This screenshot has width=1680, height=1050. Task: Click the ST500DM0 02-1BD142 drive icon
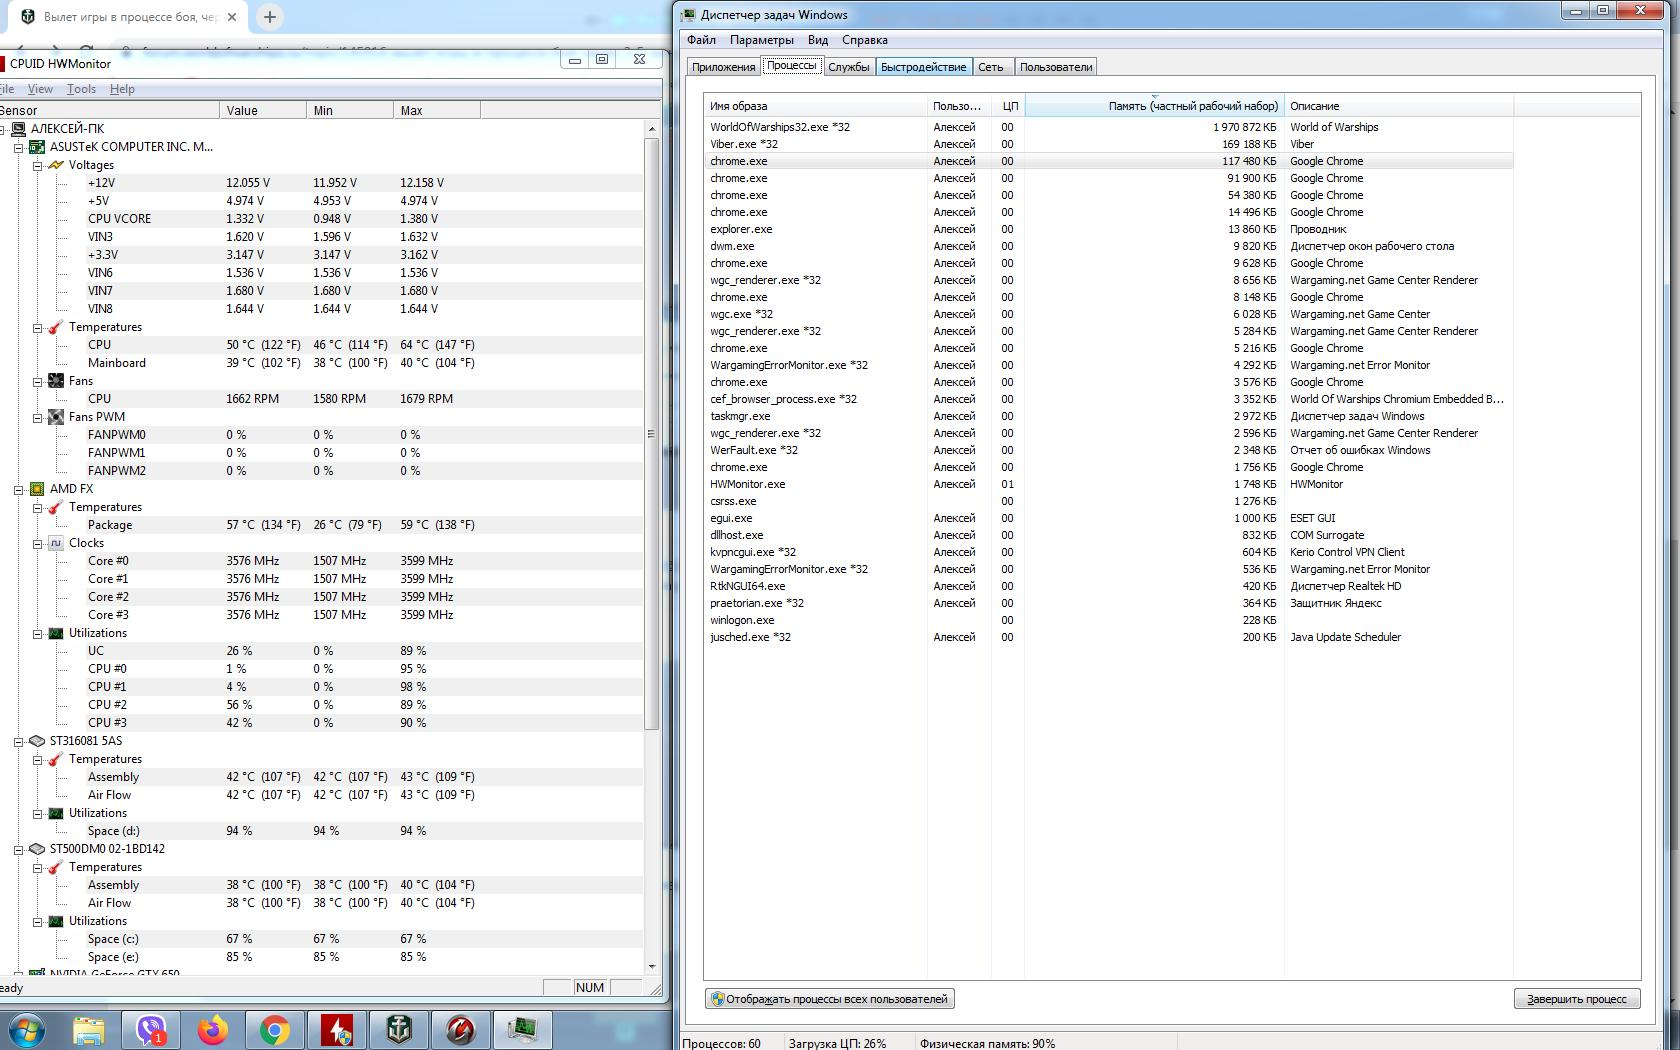37,849
